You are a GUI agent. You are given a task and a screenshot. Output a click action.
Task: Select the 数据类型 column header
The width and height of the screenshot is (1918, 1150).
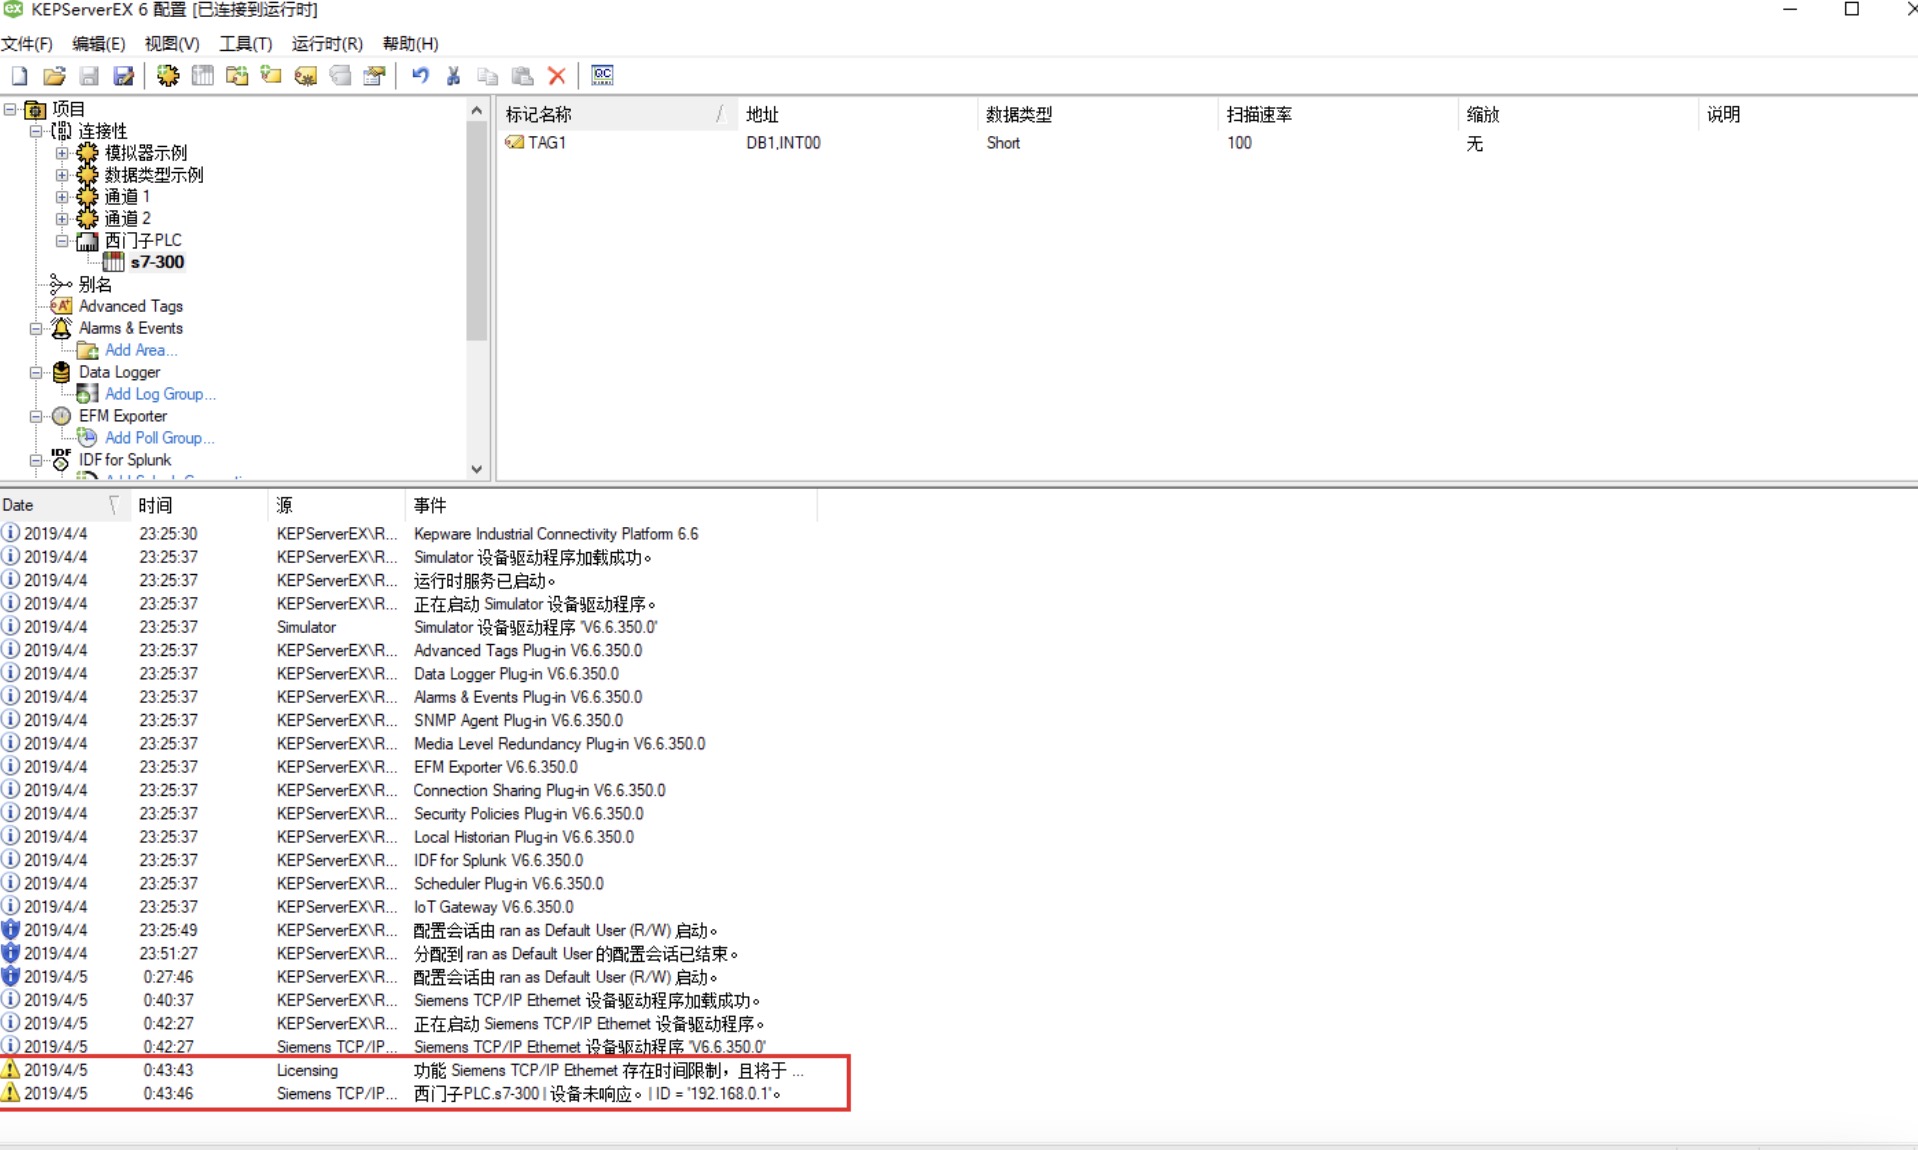pyautogui.click(x=1096, y=114)
